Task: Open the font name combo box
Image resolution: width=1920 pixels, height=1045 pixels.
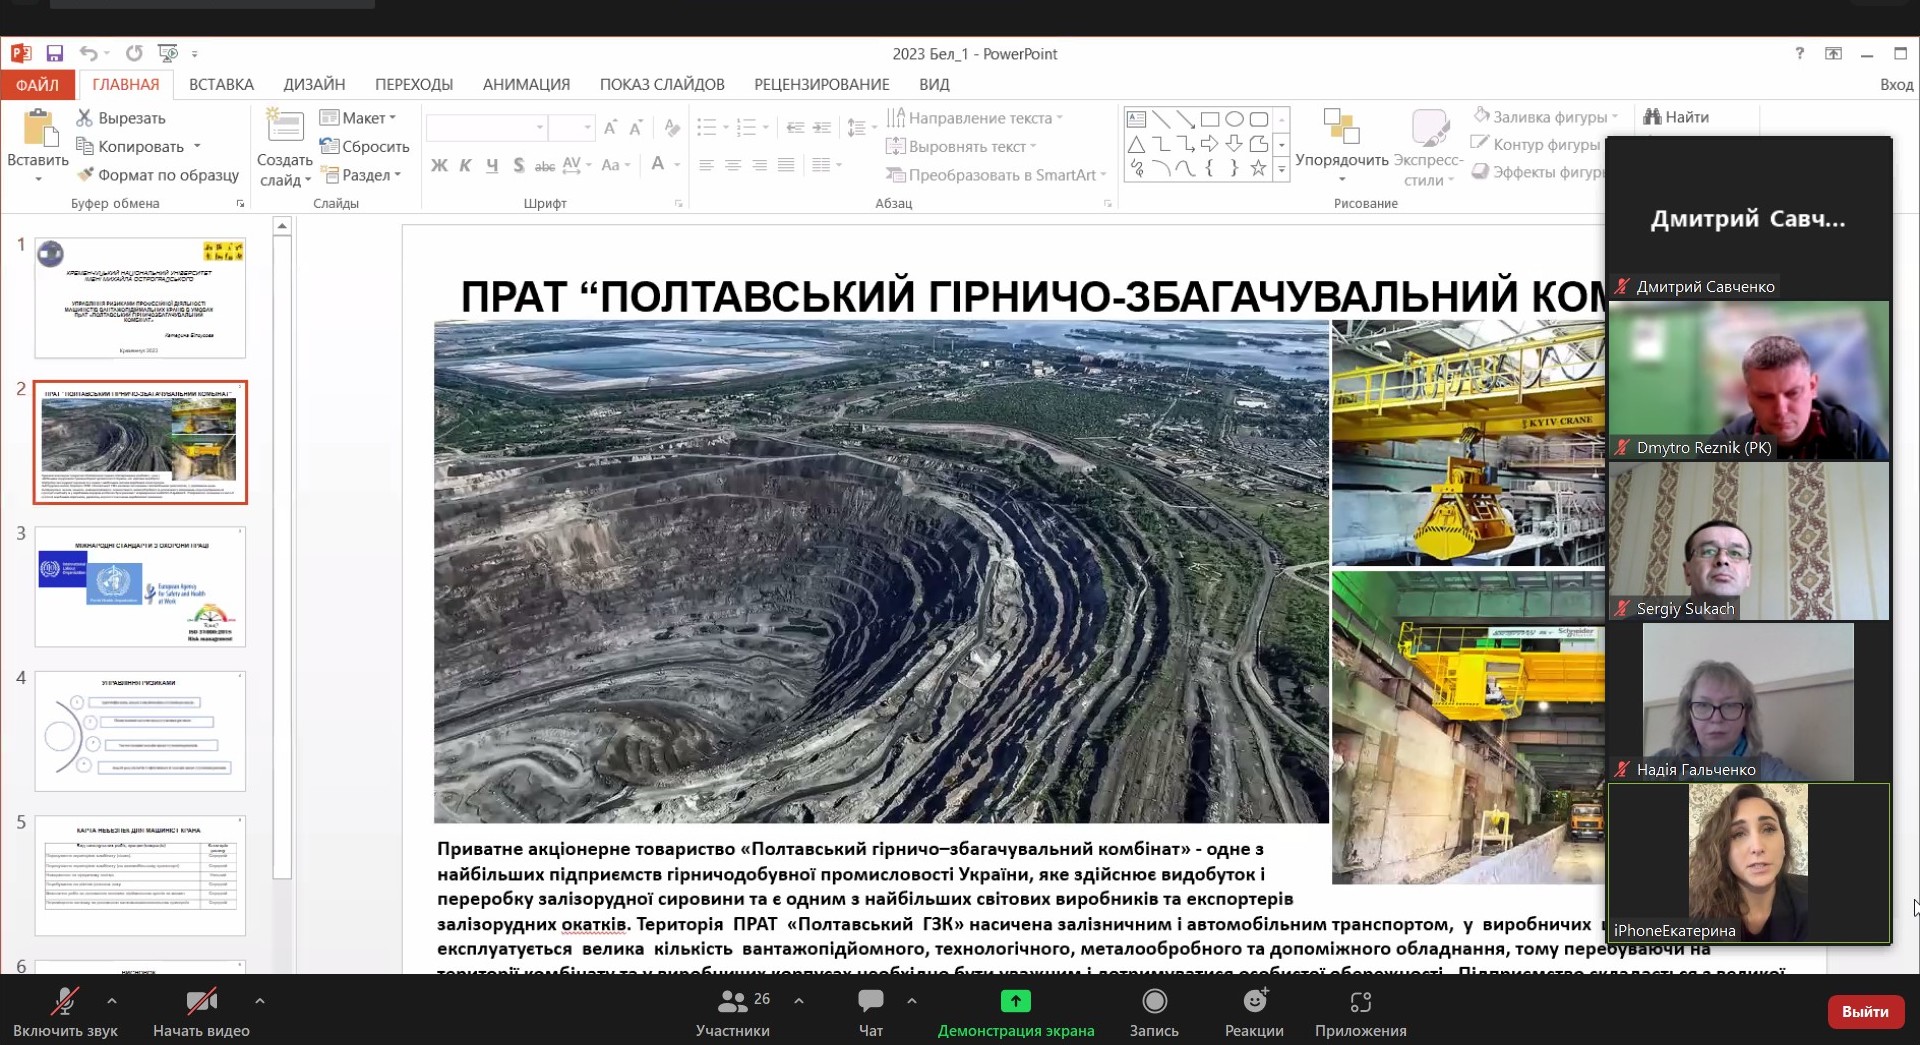Action: click(486, 127)
